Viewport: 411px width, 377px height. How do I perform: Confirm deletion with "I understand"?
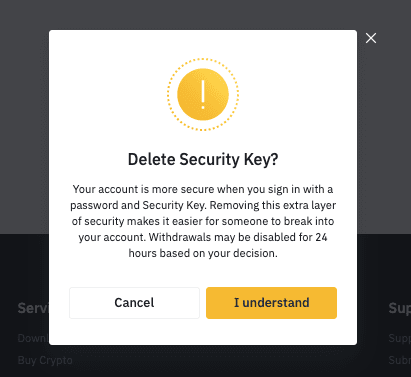271,303
